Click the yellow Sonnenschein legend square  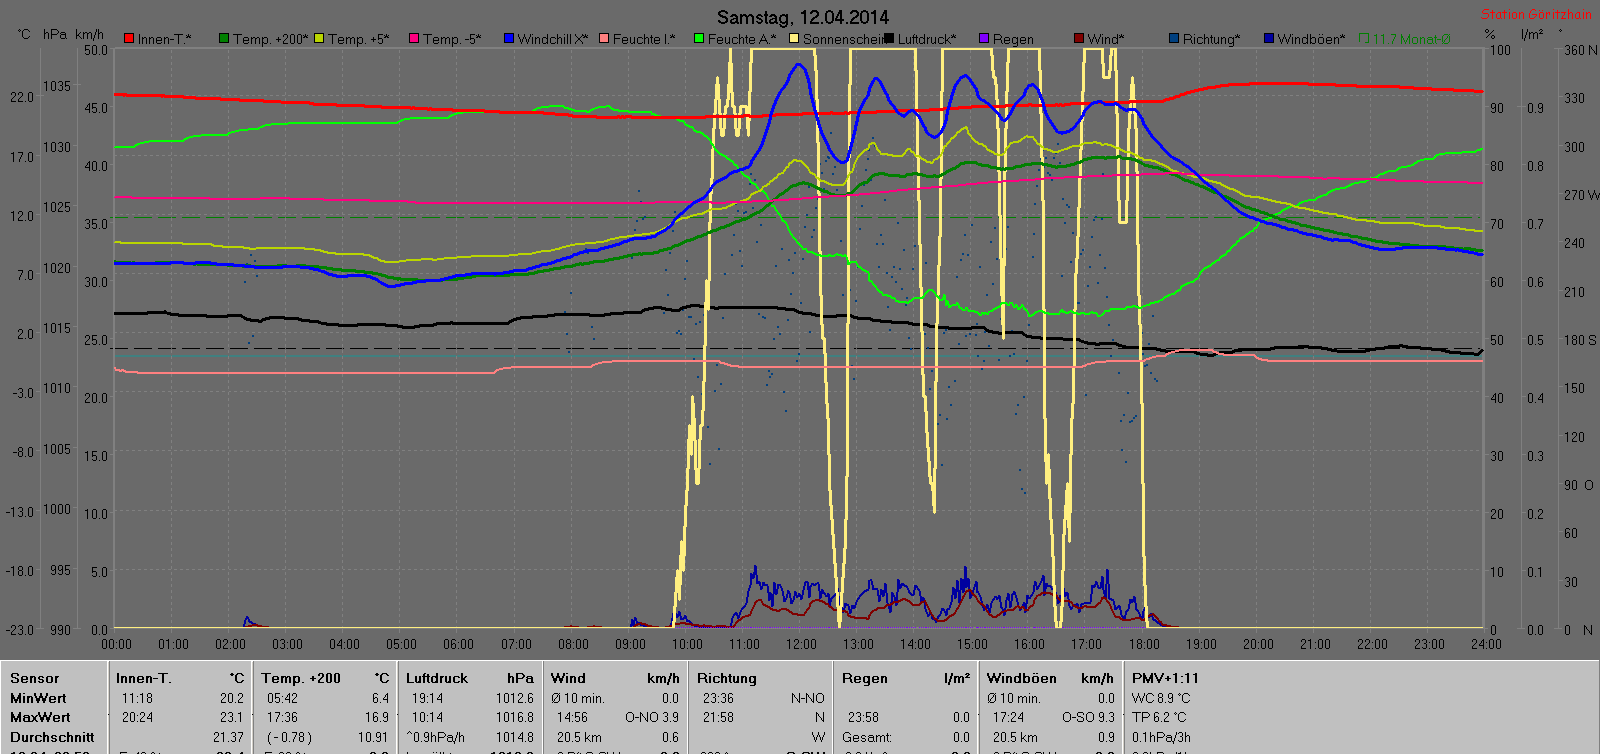coord(794,39)
